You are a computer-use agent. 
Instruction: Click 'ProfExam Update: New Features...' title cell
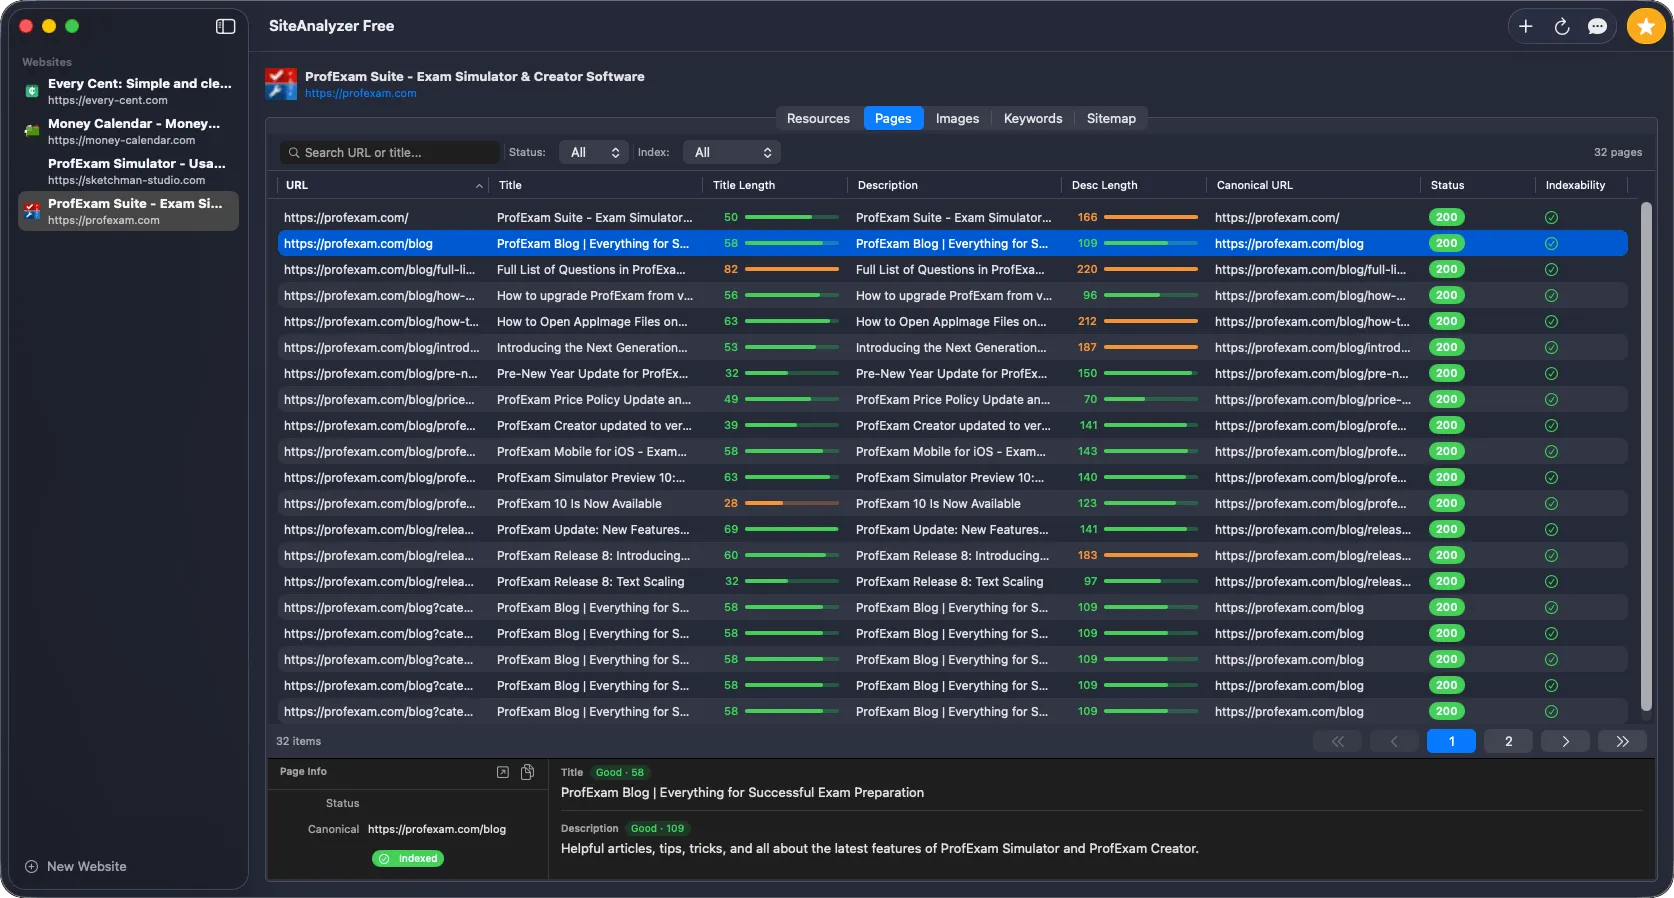593,529
